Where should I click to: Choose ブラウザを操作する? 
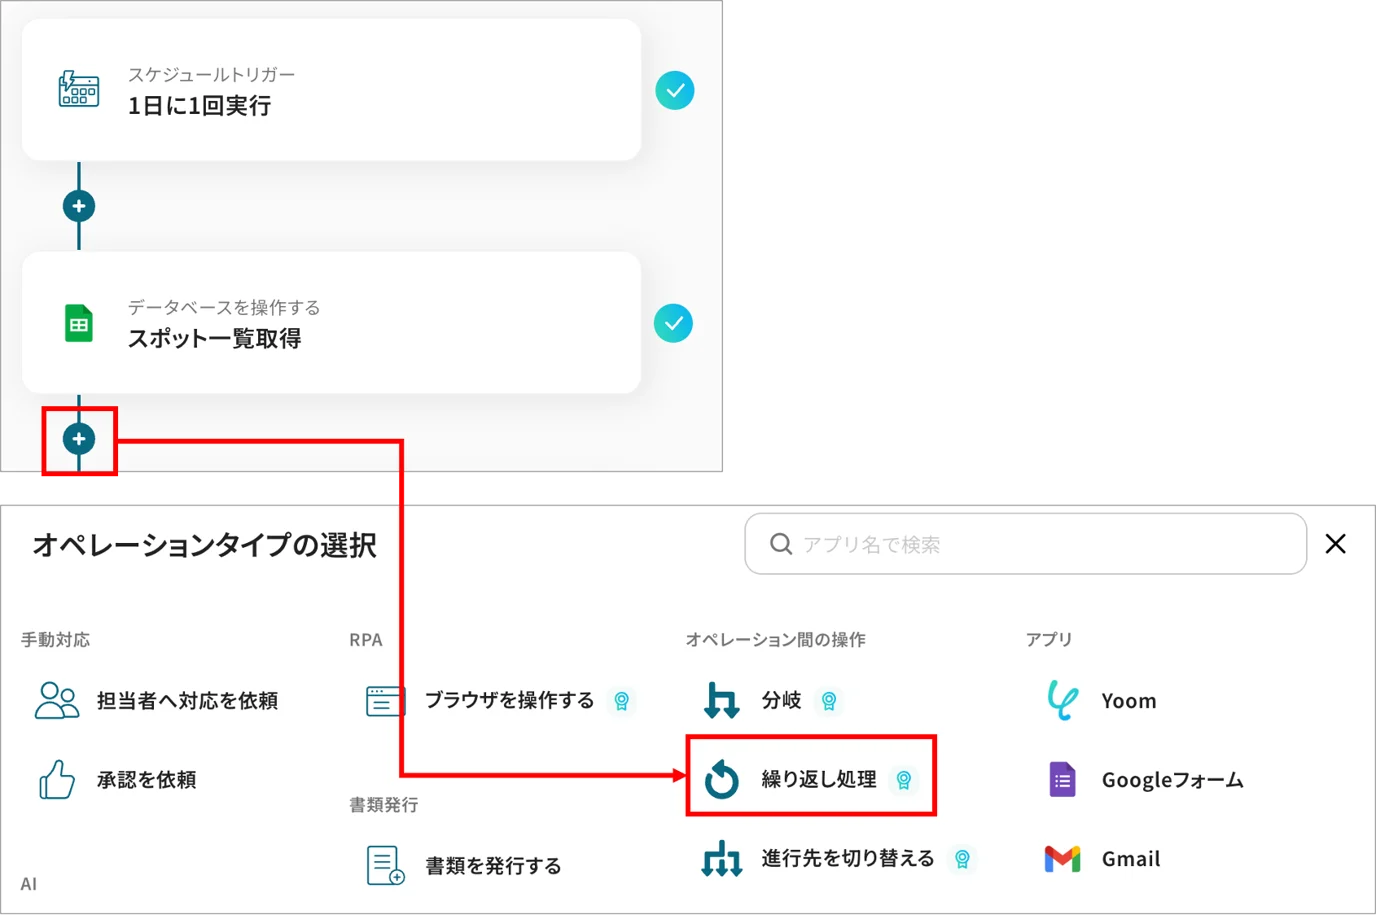509,700
